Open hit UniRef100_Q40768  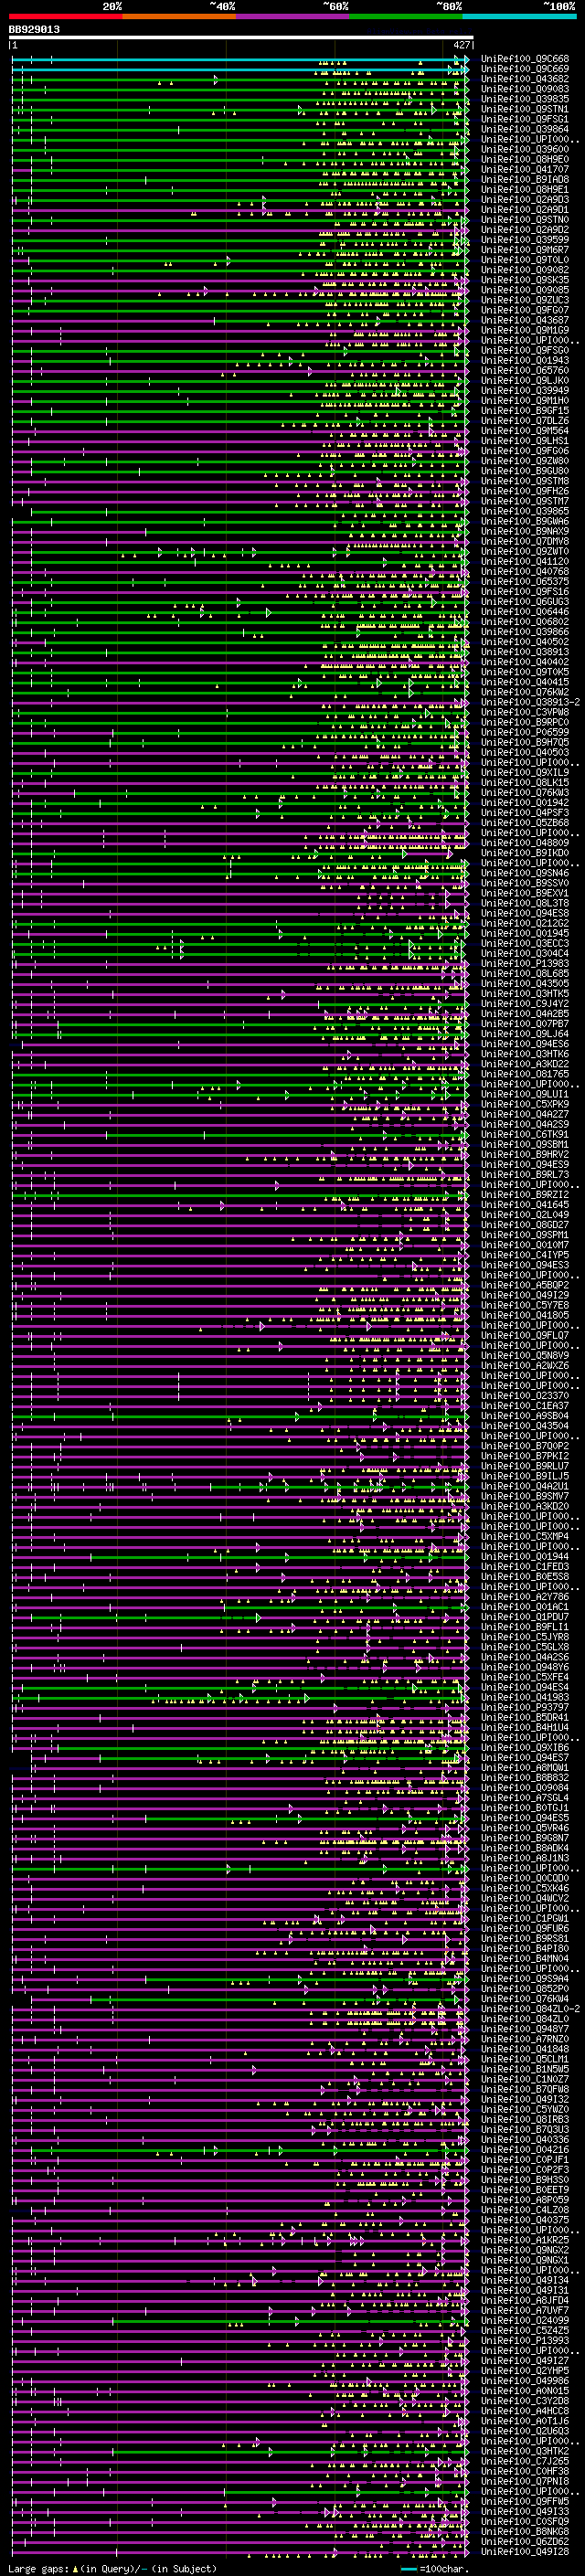pos(525,571)
